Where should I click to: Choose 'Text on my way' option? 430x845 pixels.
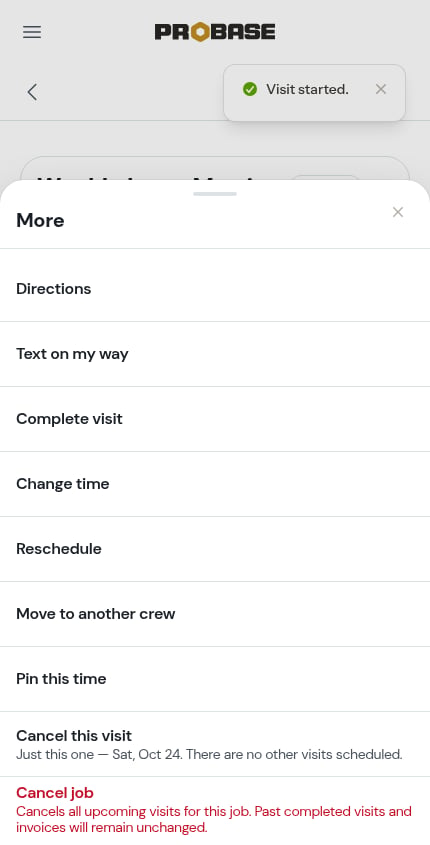pyautogui.click(x=215, y=354)
